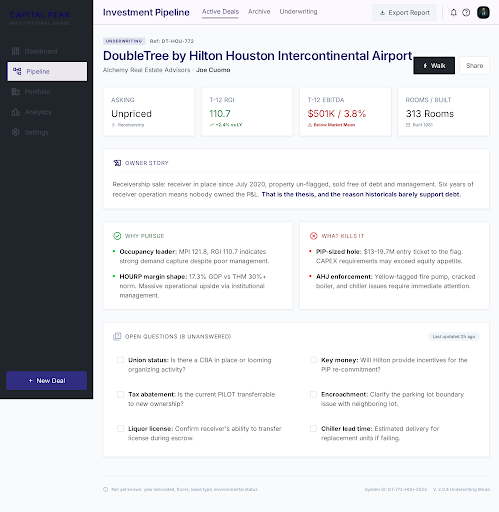
Task: Open Settings from the sidebar
Action: click(47, 132)
